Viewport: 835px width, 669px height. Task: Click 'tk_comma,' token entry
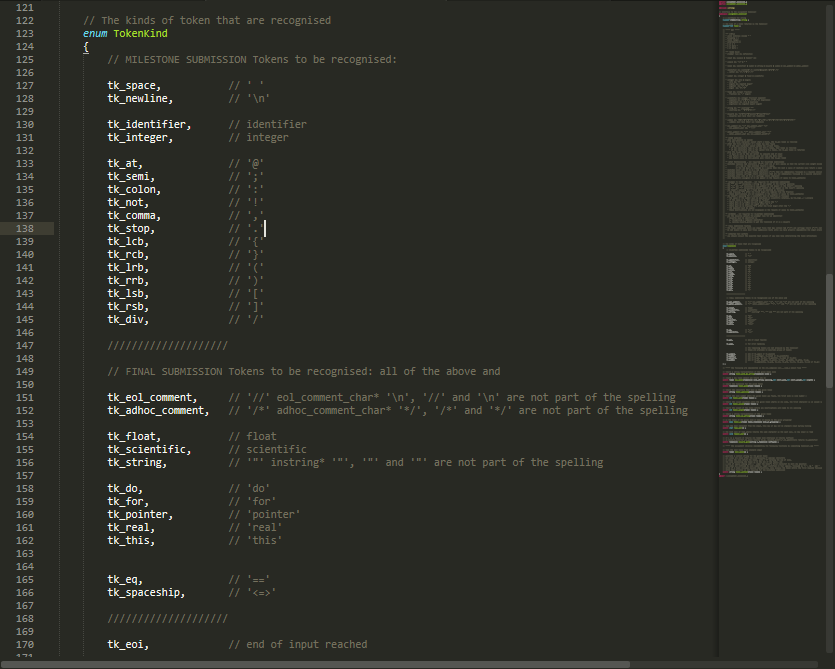coord(134,216)
